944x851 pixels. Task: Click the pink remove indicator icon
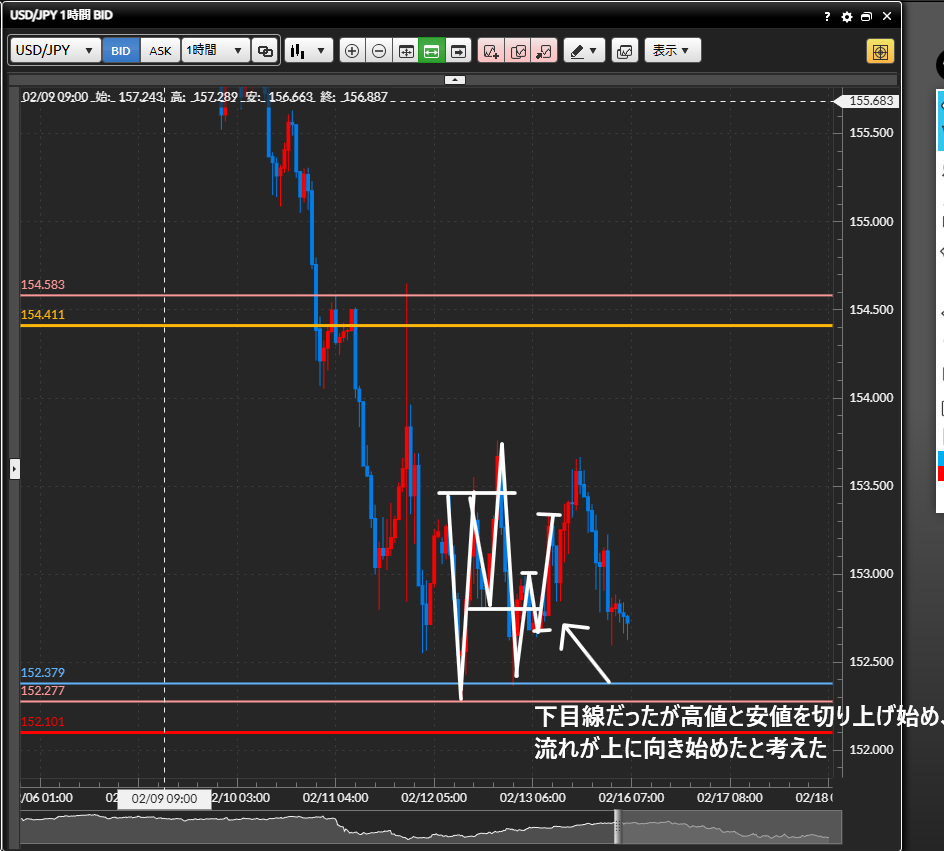tap(544, 51)
